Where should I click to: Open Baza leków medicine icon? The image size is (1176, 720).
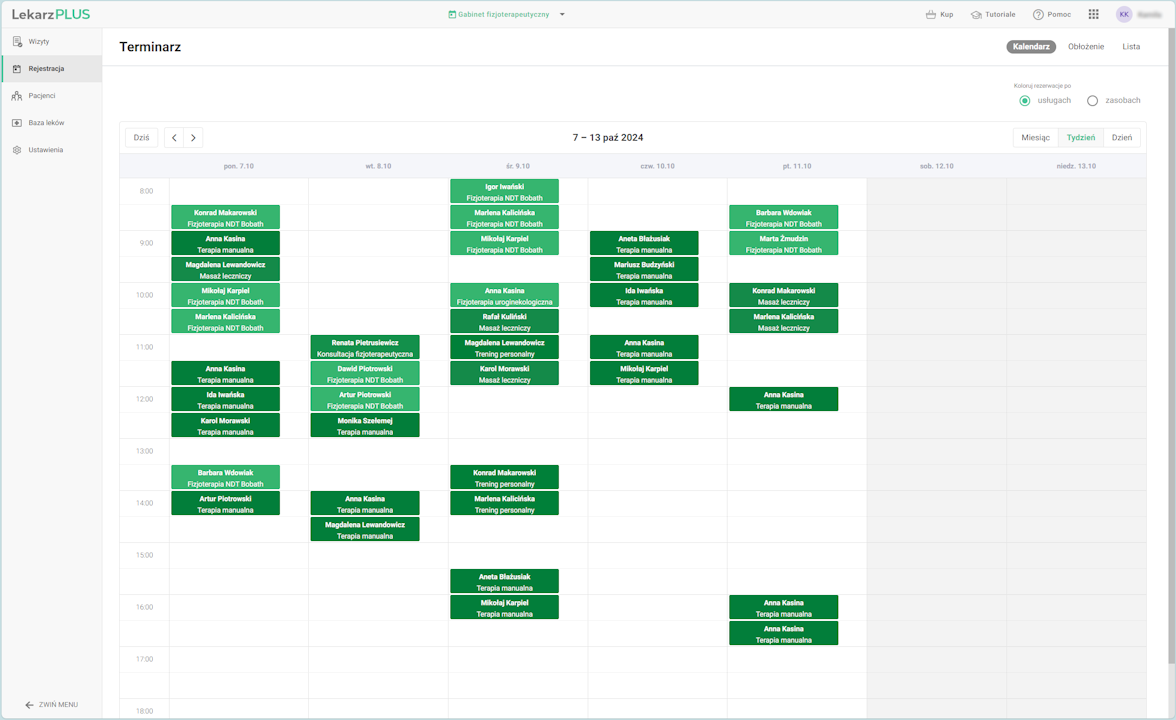pos(18,123)
